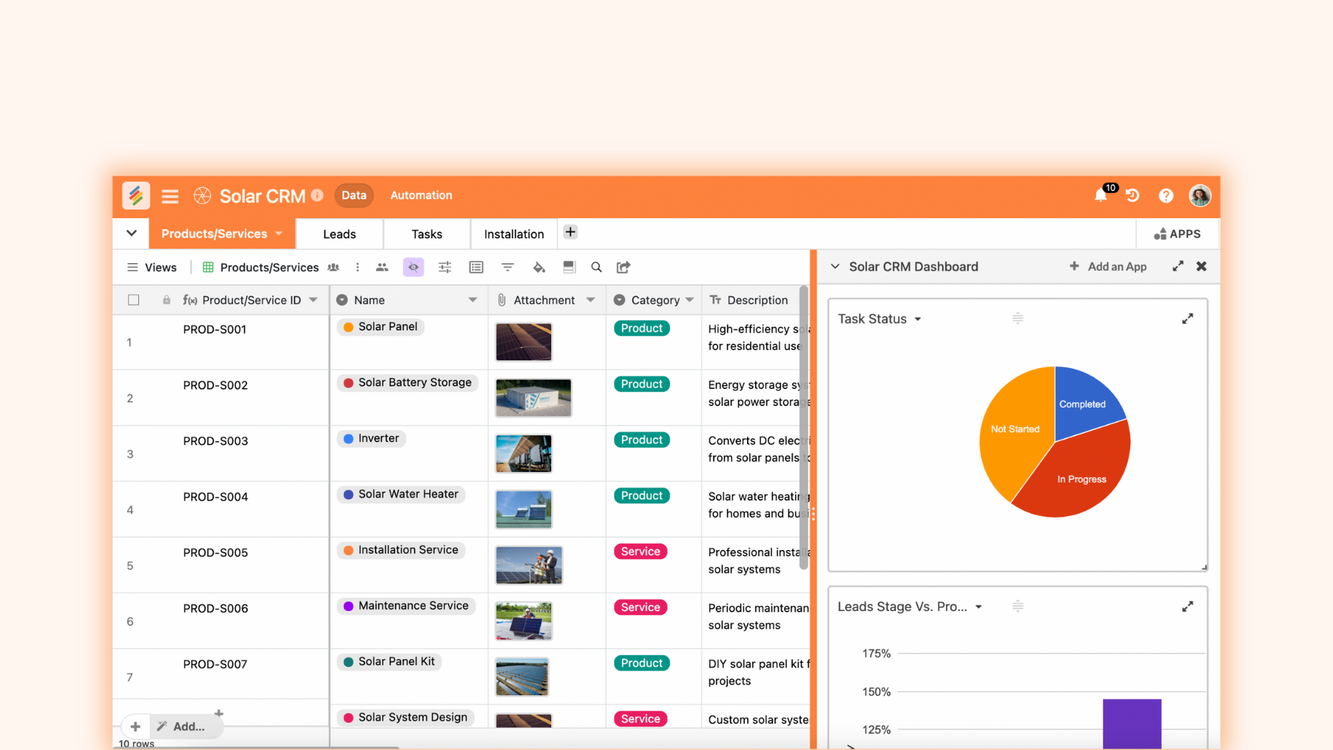Click the collaborators people icon in toolbar
Screen dimensions: 1333x750
tap(382, 267)
